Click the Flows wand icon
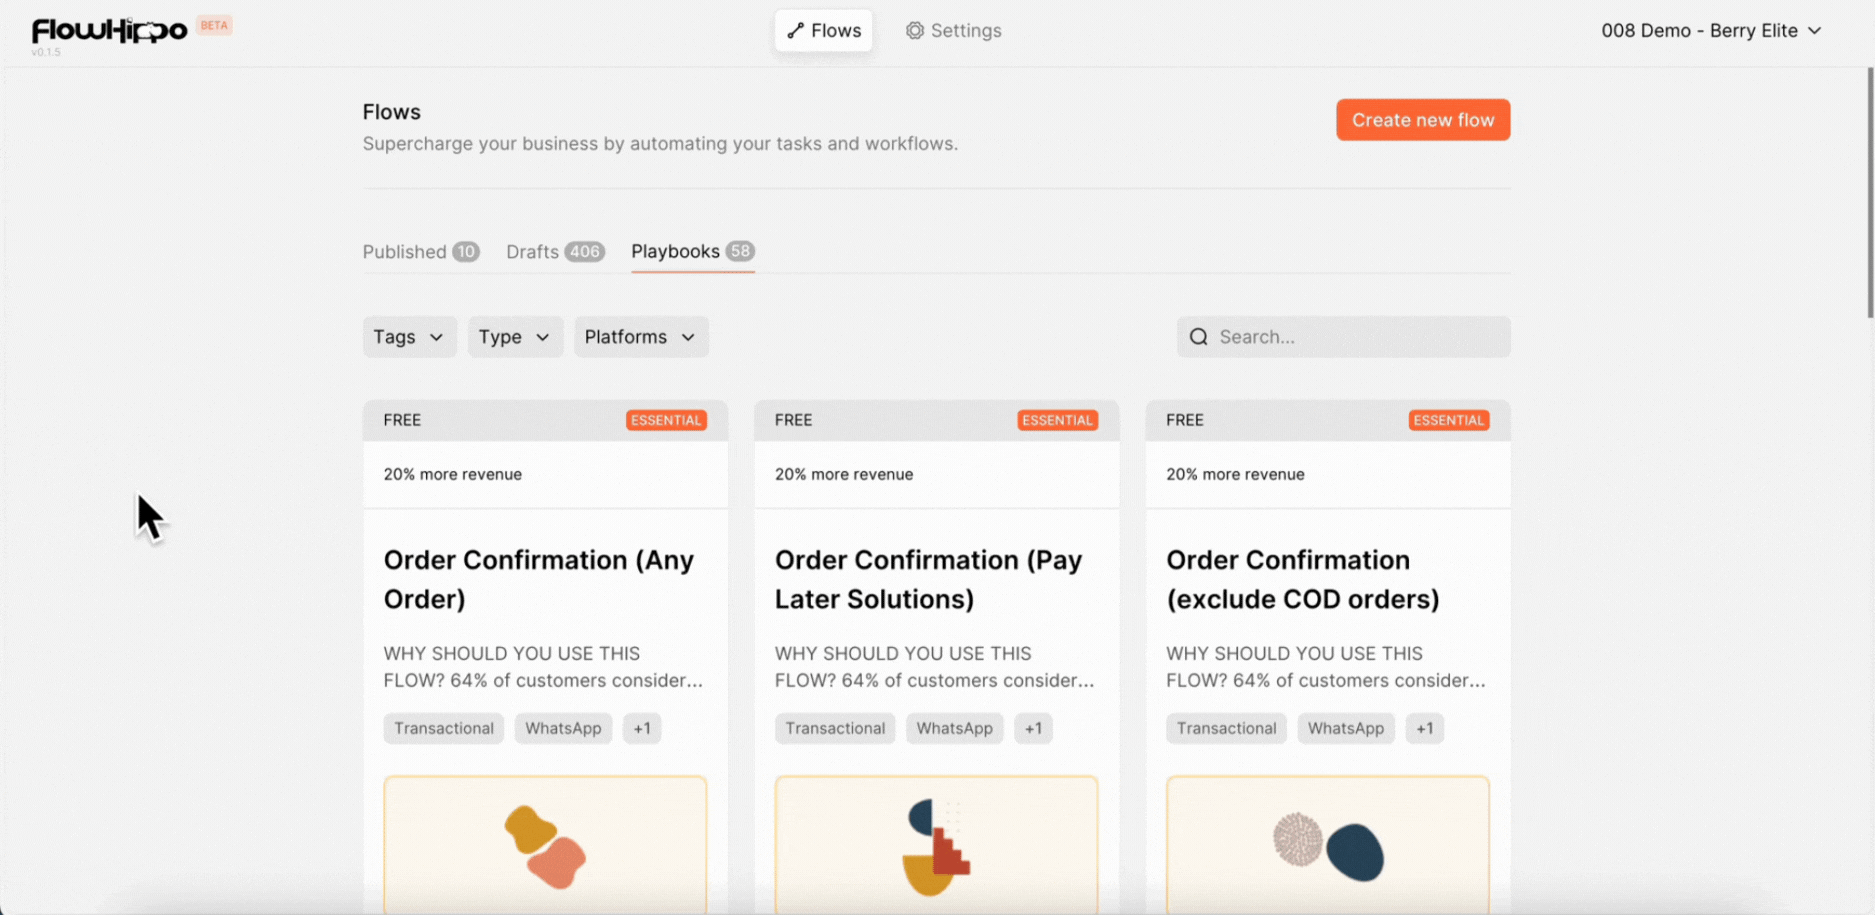 point(796,31)
